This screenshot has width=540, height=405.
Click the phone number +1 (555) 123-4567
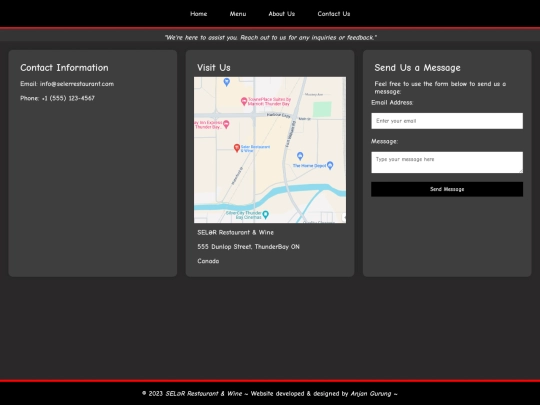point(68,98)
